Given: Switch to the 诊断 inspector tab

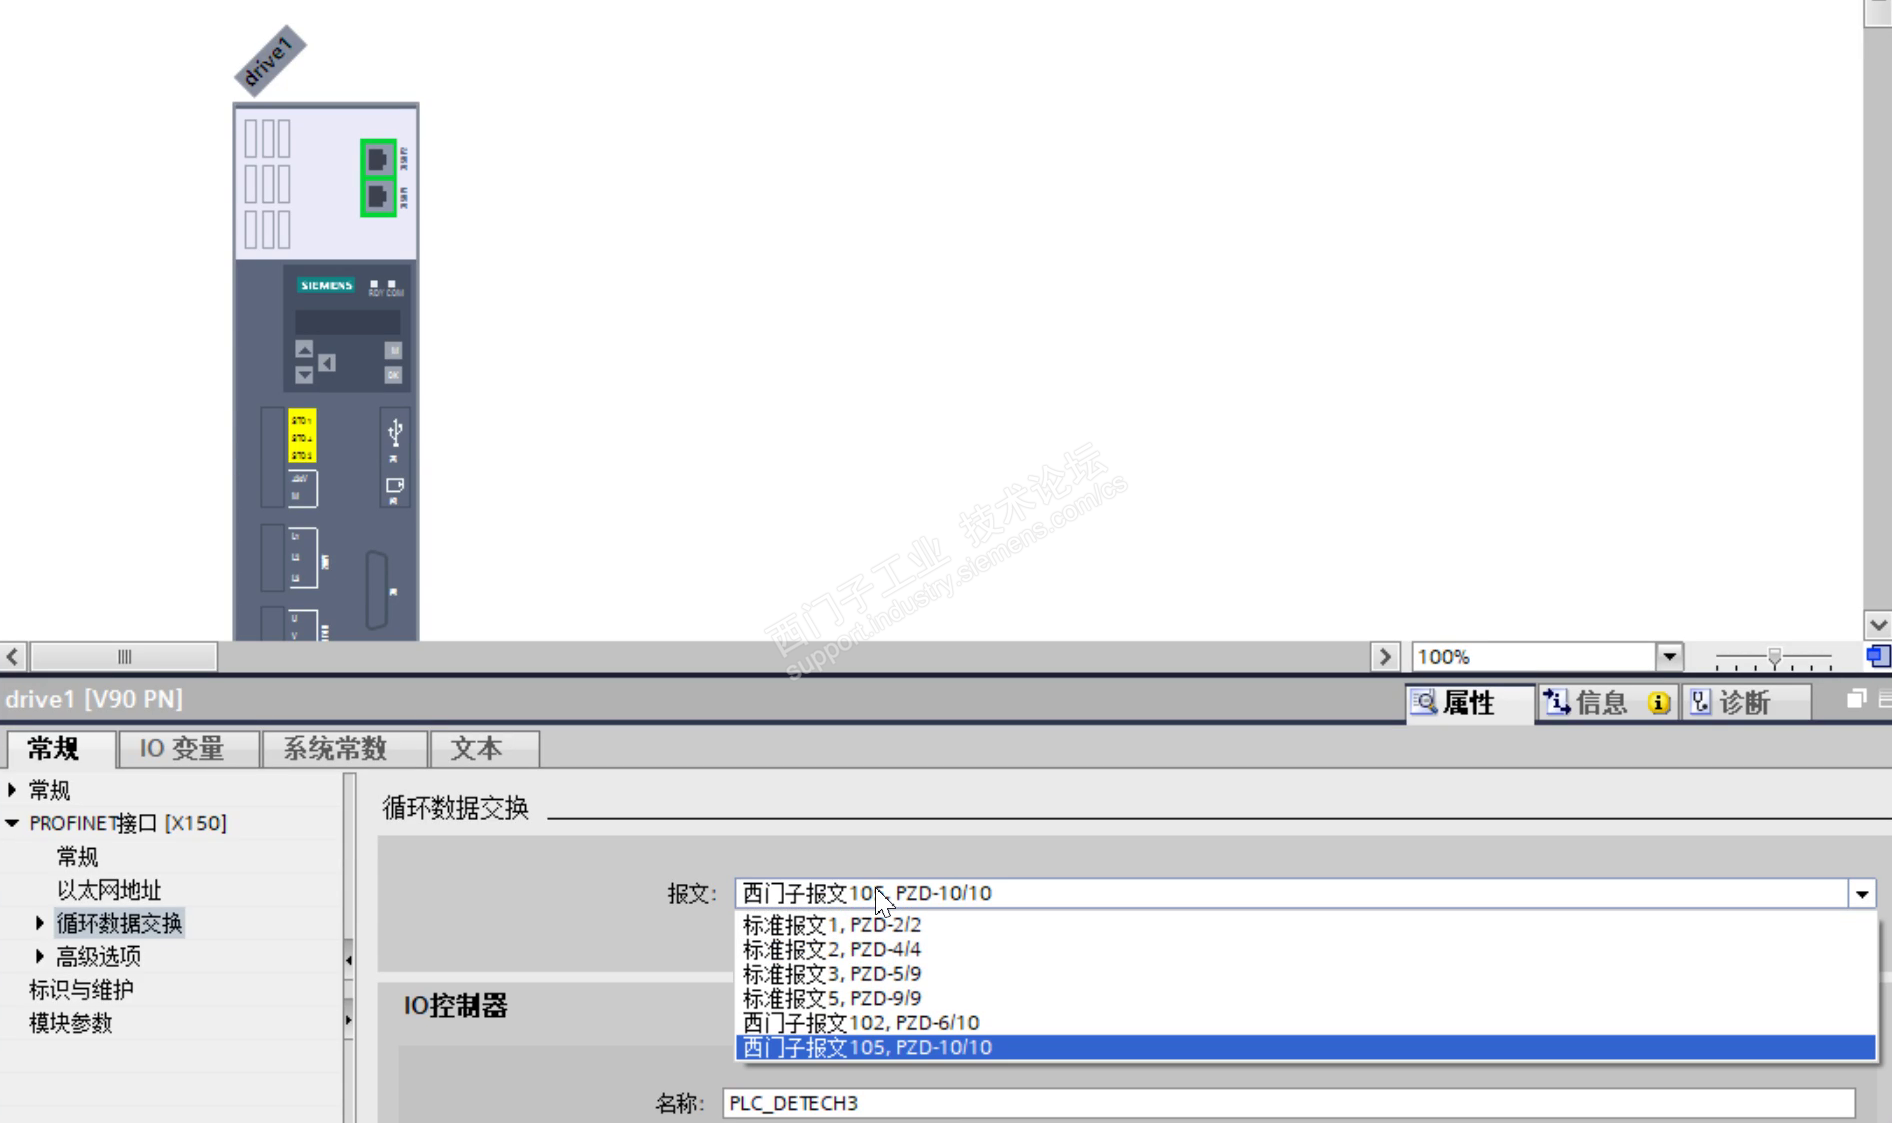Looking at the screenshot, I should tap(1746, 703).
